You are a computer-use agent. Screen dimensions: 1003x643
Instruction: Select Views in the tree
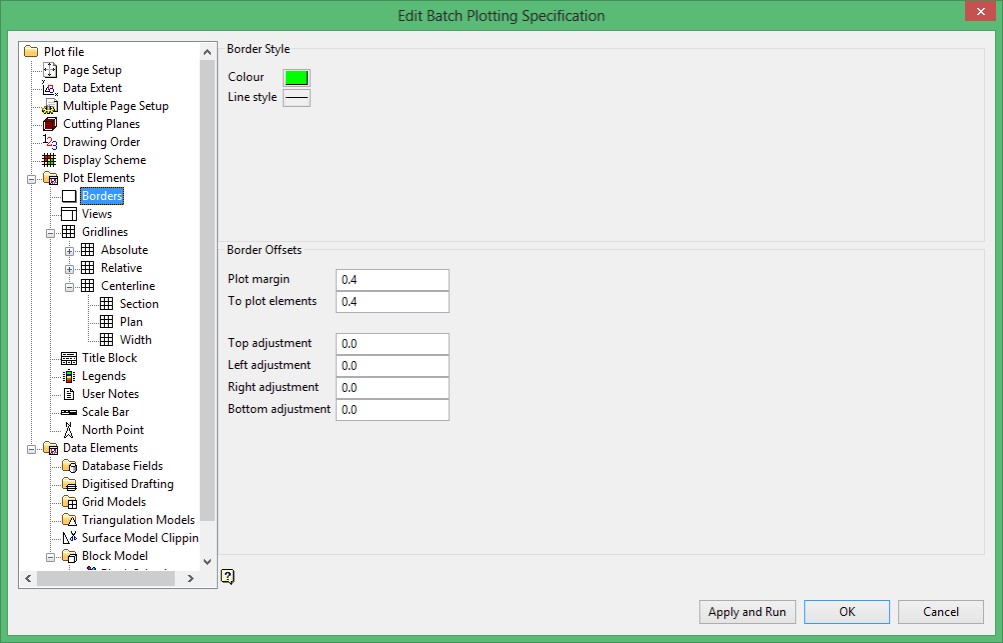(97, 214)
